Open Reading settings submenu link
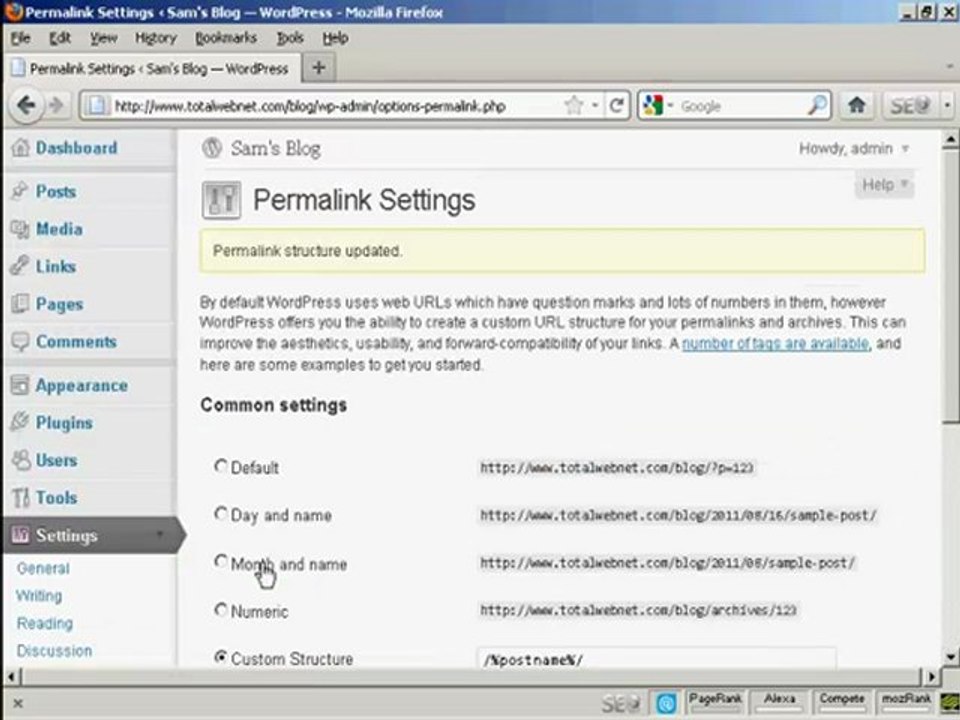This screenshot has width=960, height=720. [x=44, y=623]
